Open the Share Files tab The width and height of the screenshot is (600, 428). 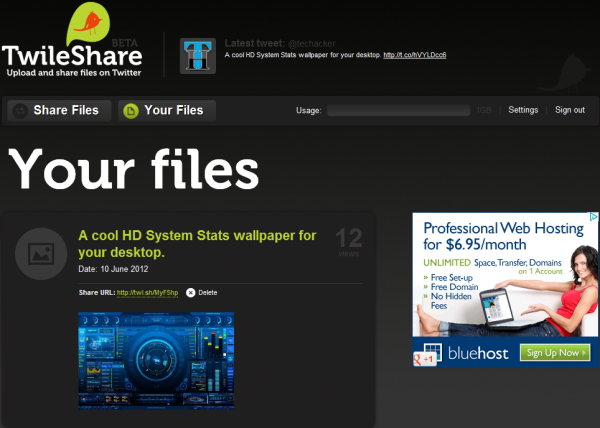59,111
